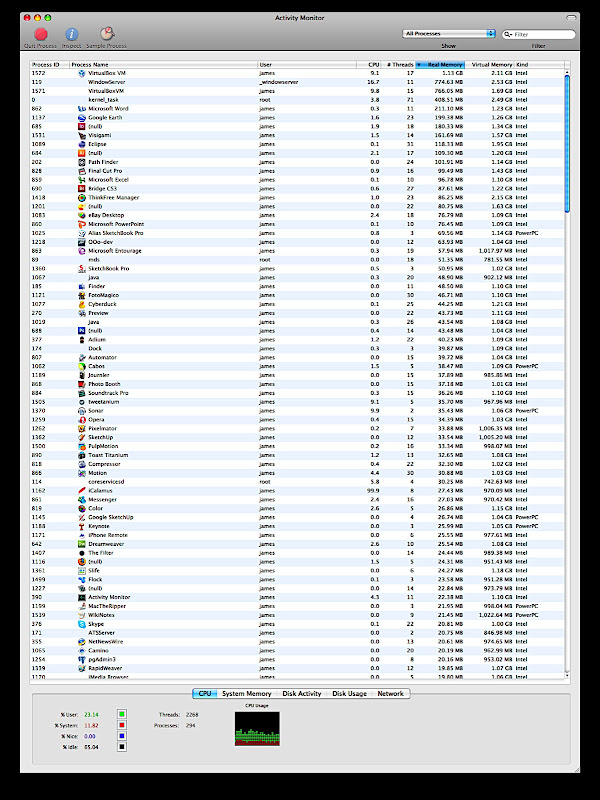The image size is (600, 800).
Task: Select the tweetanium process row
Action: pos(297,402)
